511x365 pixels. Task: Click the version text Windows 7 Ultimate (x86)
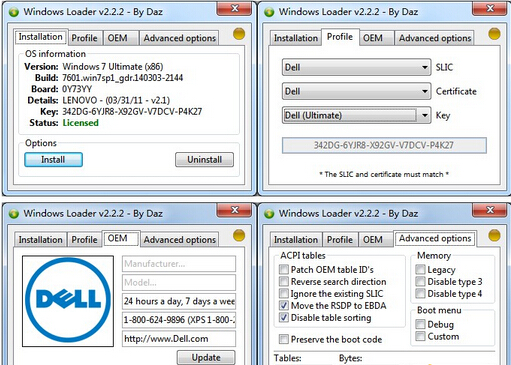click(113, 67)
